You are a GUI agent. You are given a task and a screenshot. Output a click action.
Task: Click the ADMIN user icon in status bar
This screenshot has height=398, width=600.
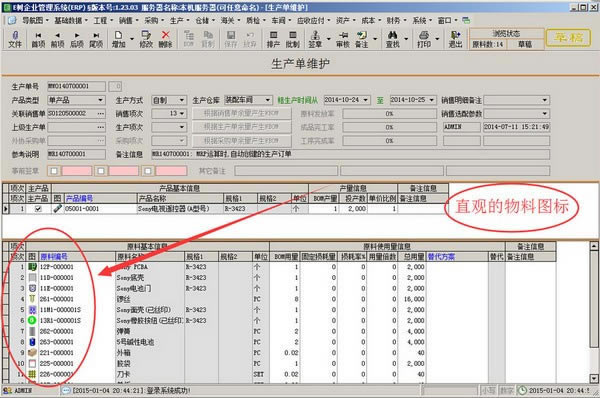coord(7,390)
